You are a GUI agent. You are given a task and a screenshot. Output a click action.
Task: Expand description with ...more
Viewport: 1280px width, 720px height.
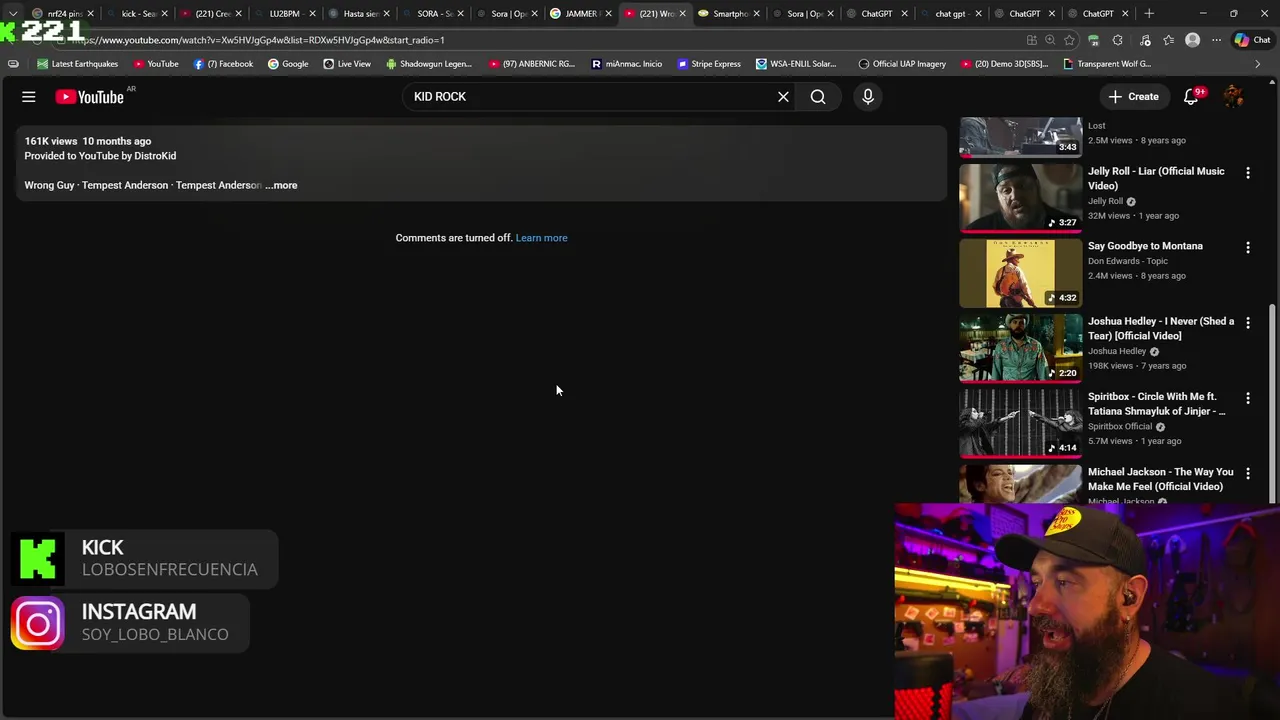282,185
